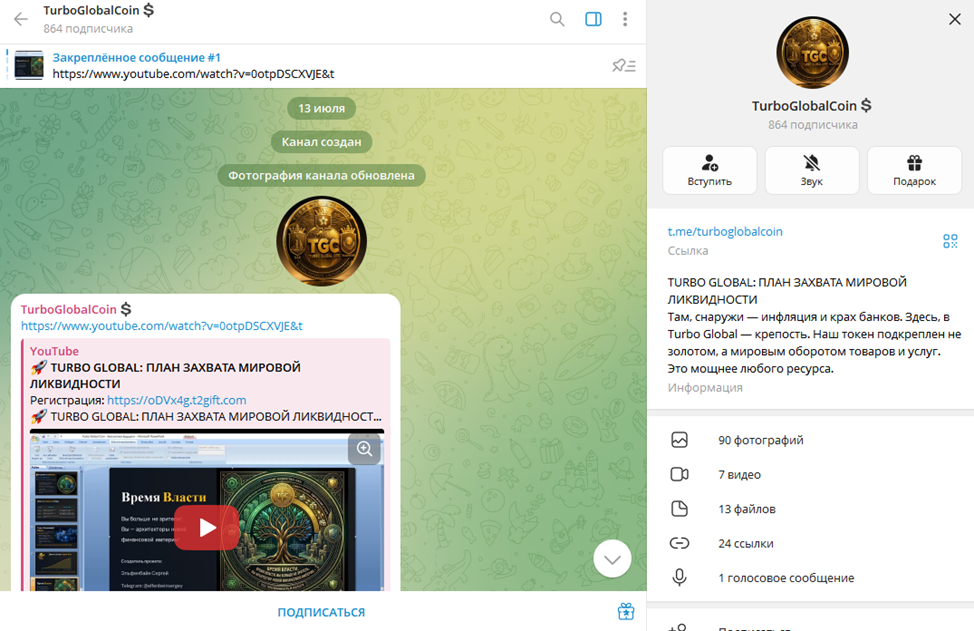Click the photos icon beside 90 фотографий

[680, 440]
